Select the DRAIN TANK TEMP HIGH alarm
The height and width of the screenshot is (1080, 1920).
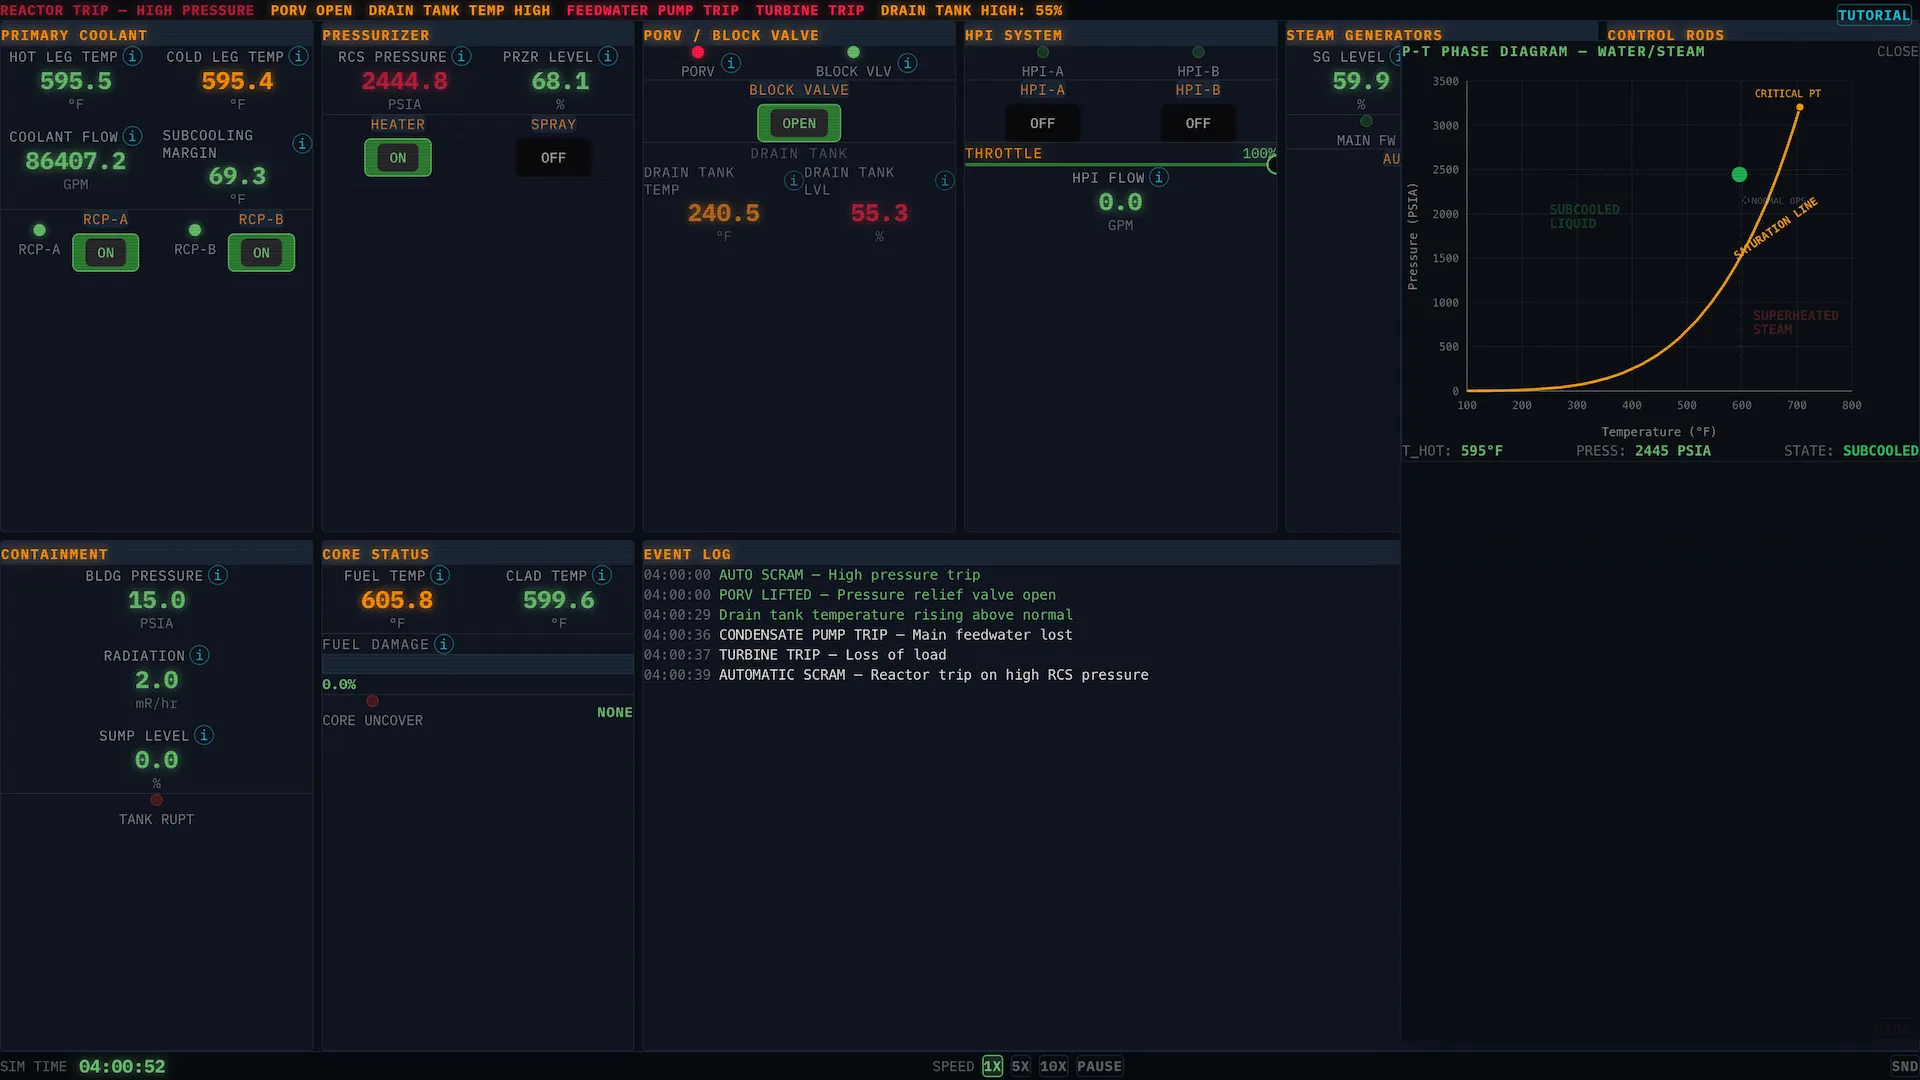[459, 10]
